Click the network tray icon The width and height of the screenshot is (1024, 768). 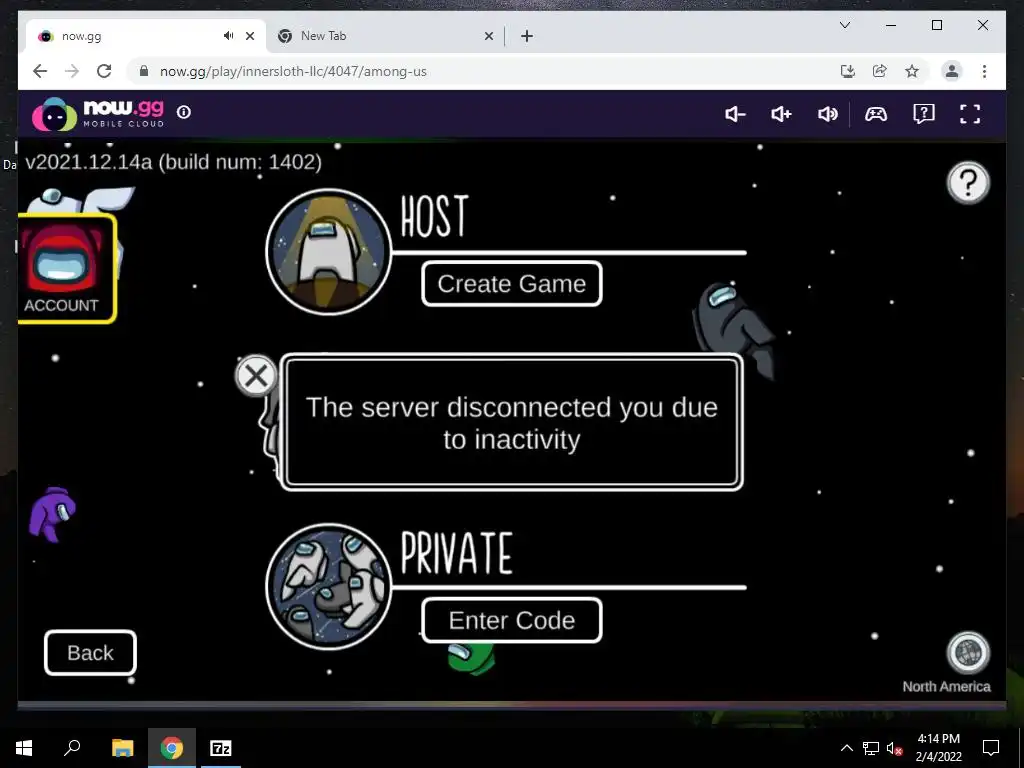(x=871, y=748)
